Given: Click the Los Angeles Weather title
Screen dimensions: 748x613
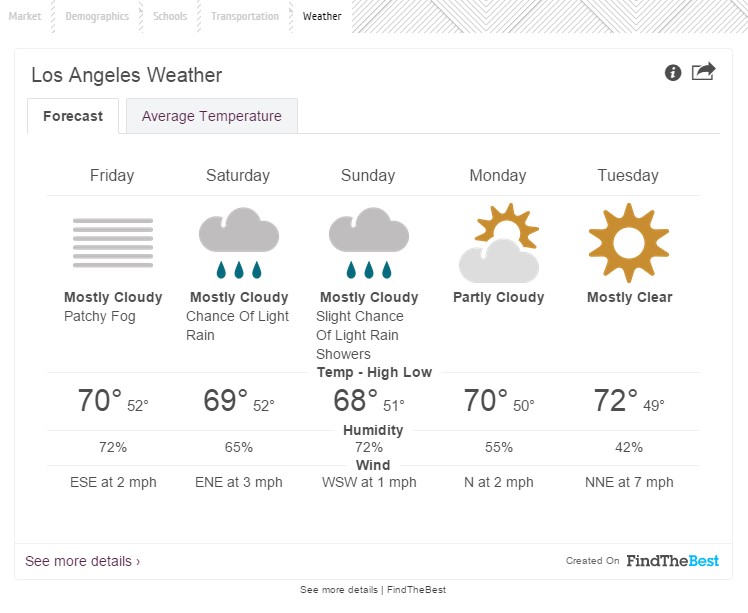Looking at the screenshot, I should [x=127, y=75].
